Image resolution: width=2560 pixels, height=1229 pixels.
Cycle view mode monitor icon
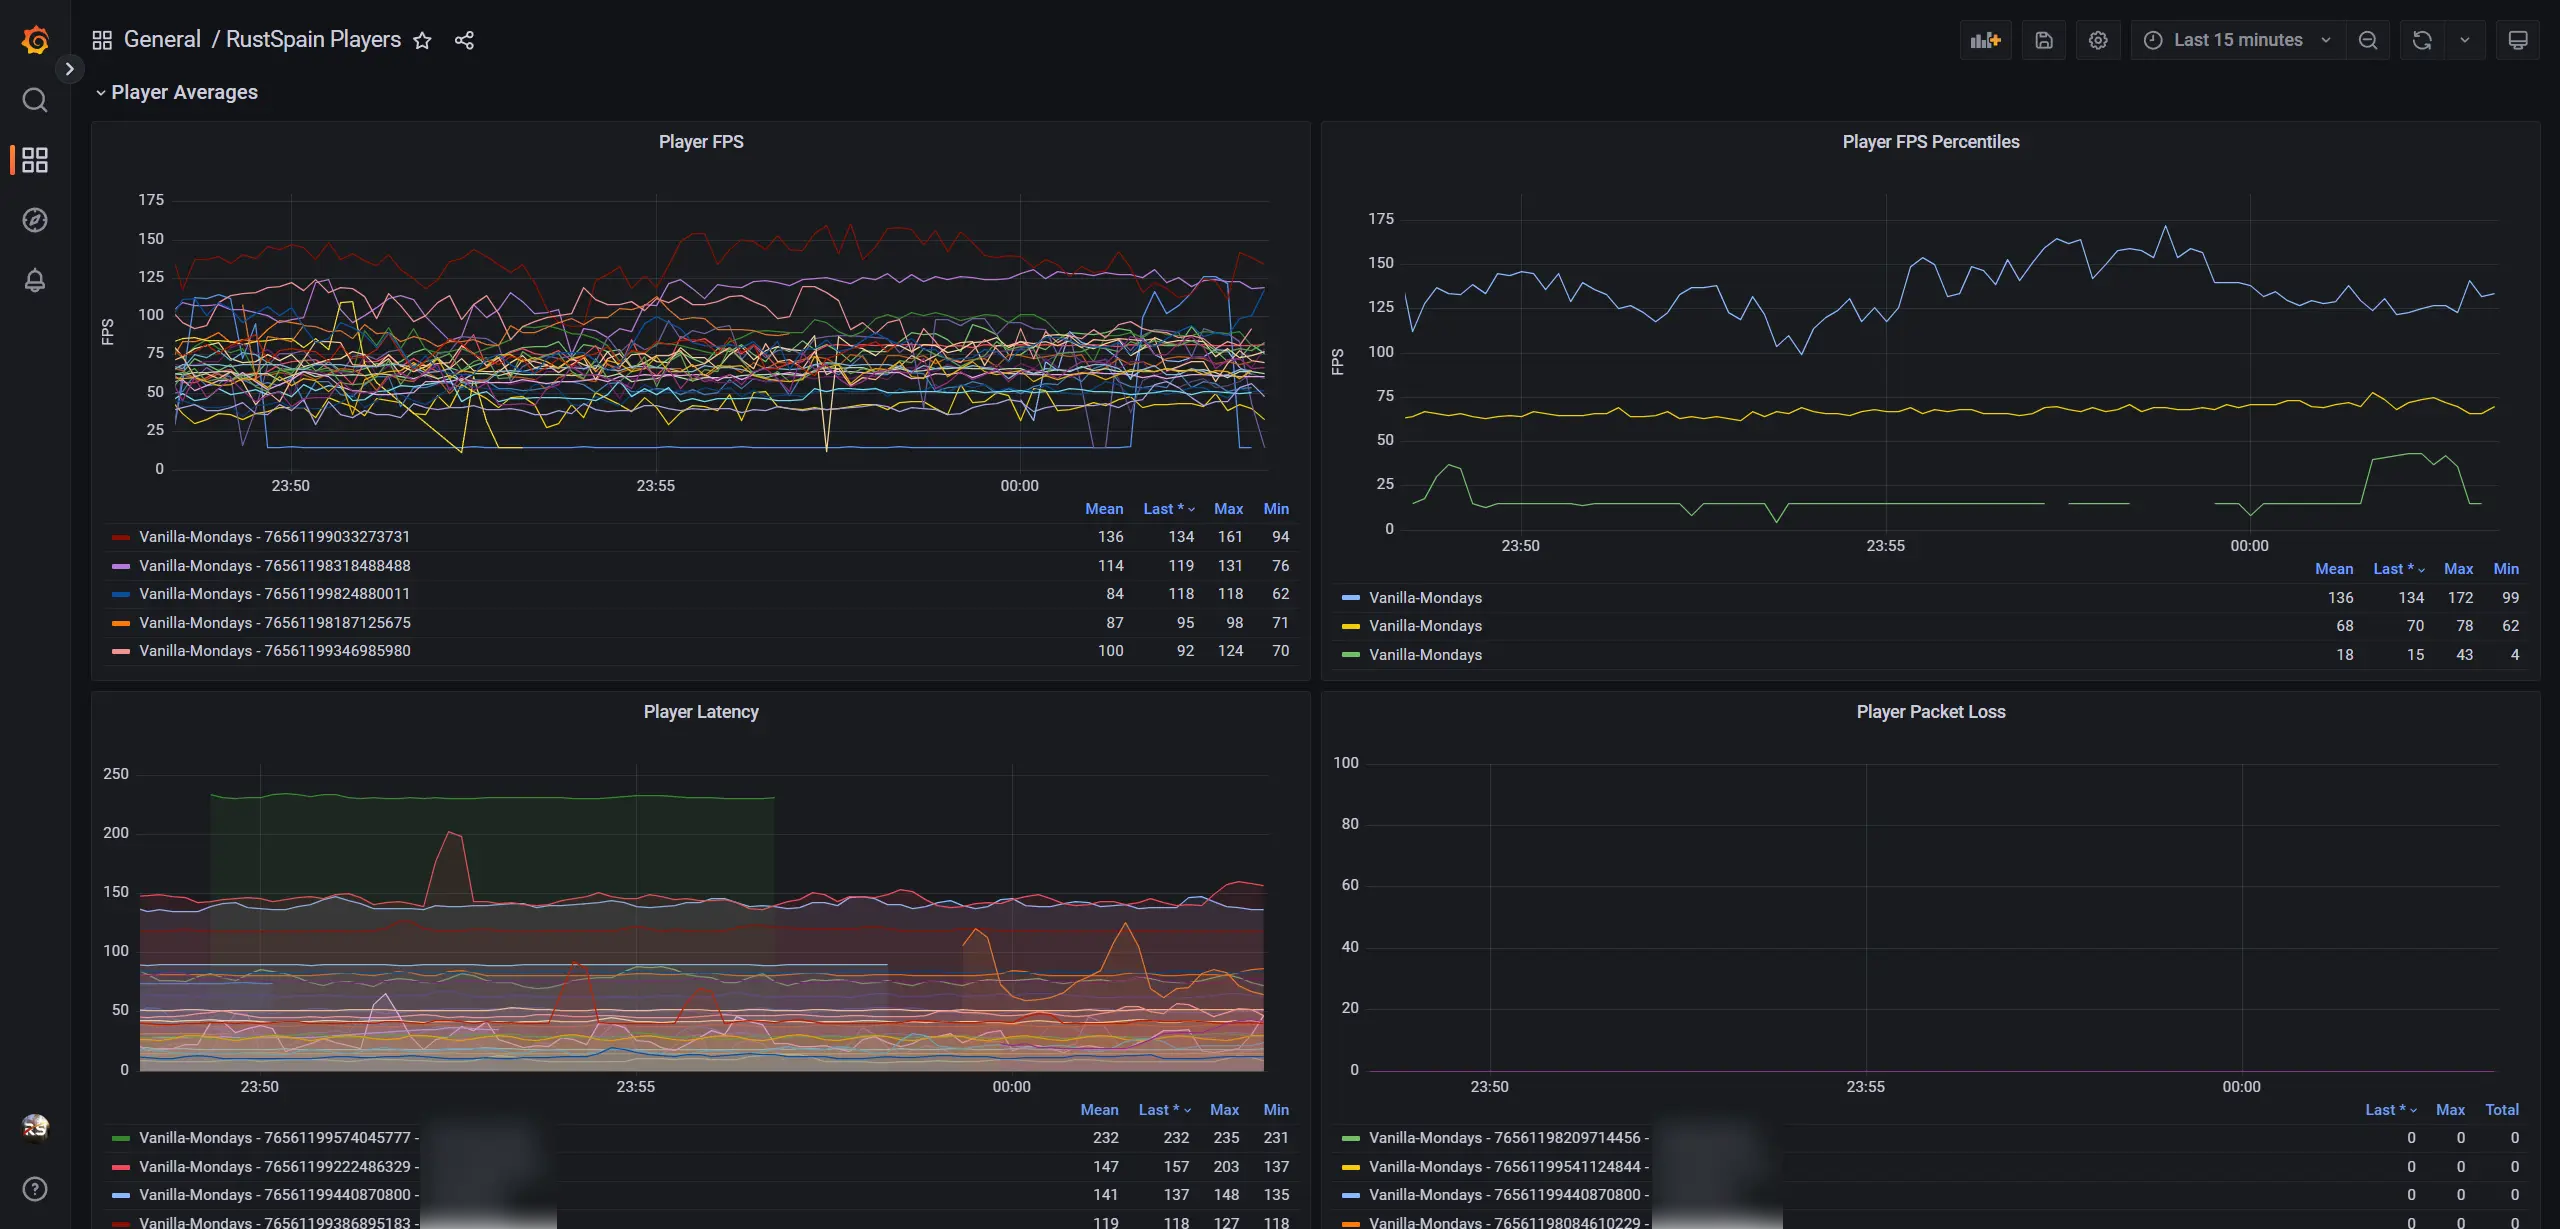[x=2518, y=40]
